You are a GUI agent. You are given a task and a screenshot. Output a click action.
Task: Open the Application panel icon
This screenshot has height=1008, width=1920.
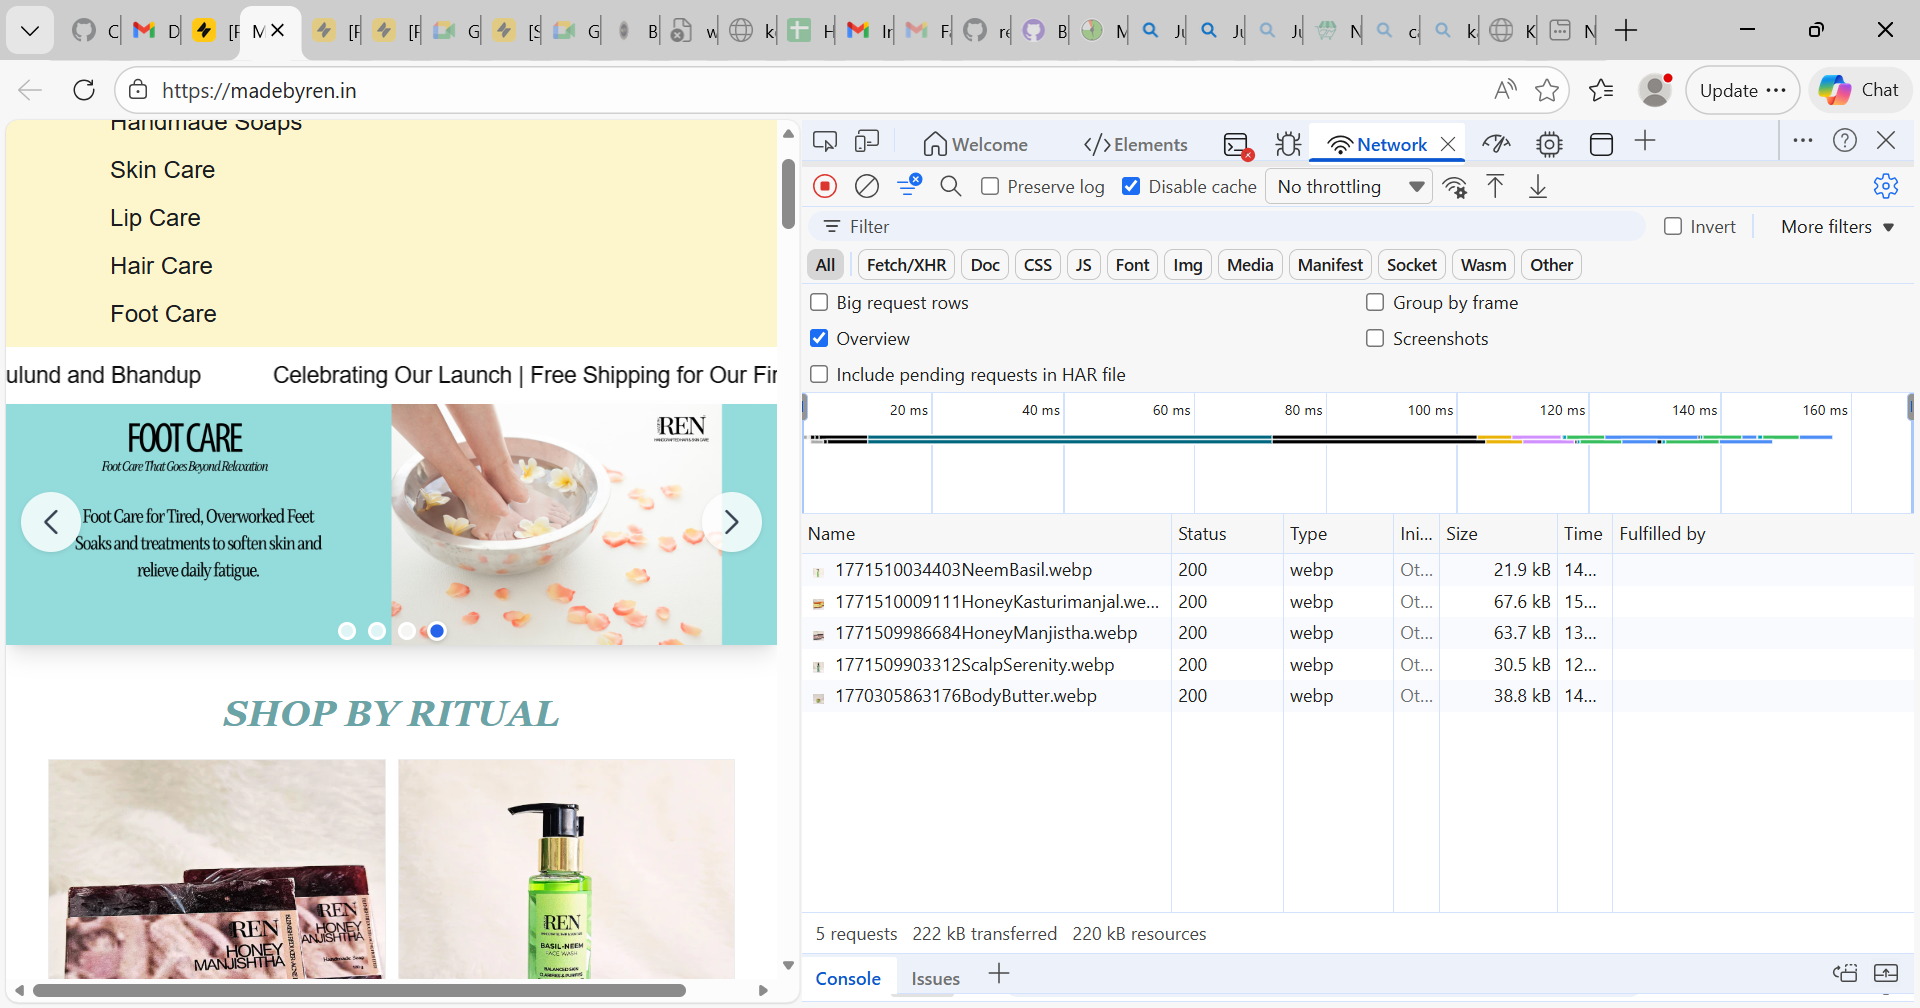tap(1601, 144)
